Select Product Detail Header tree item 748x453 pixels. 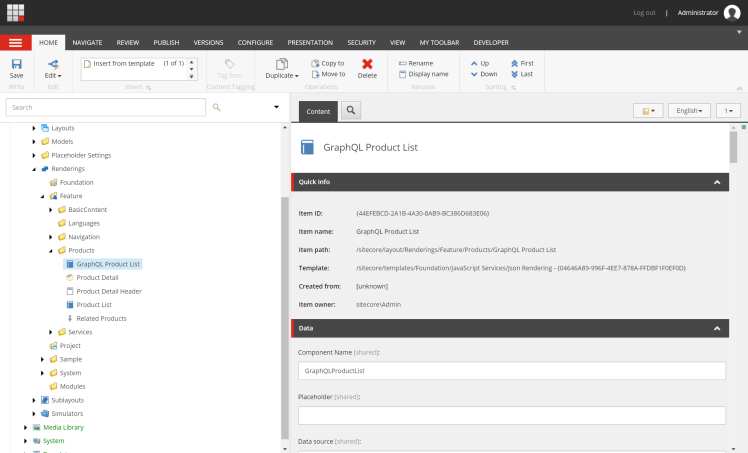click(x=108, y=291)
